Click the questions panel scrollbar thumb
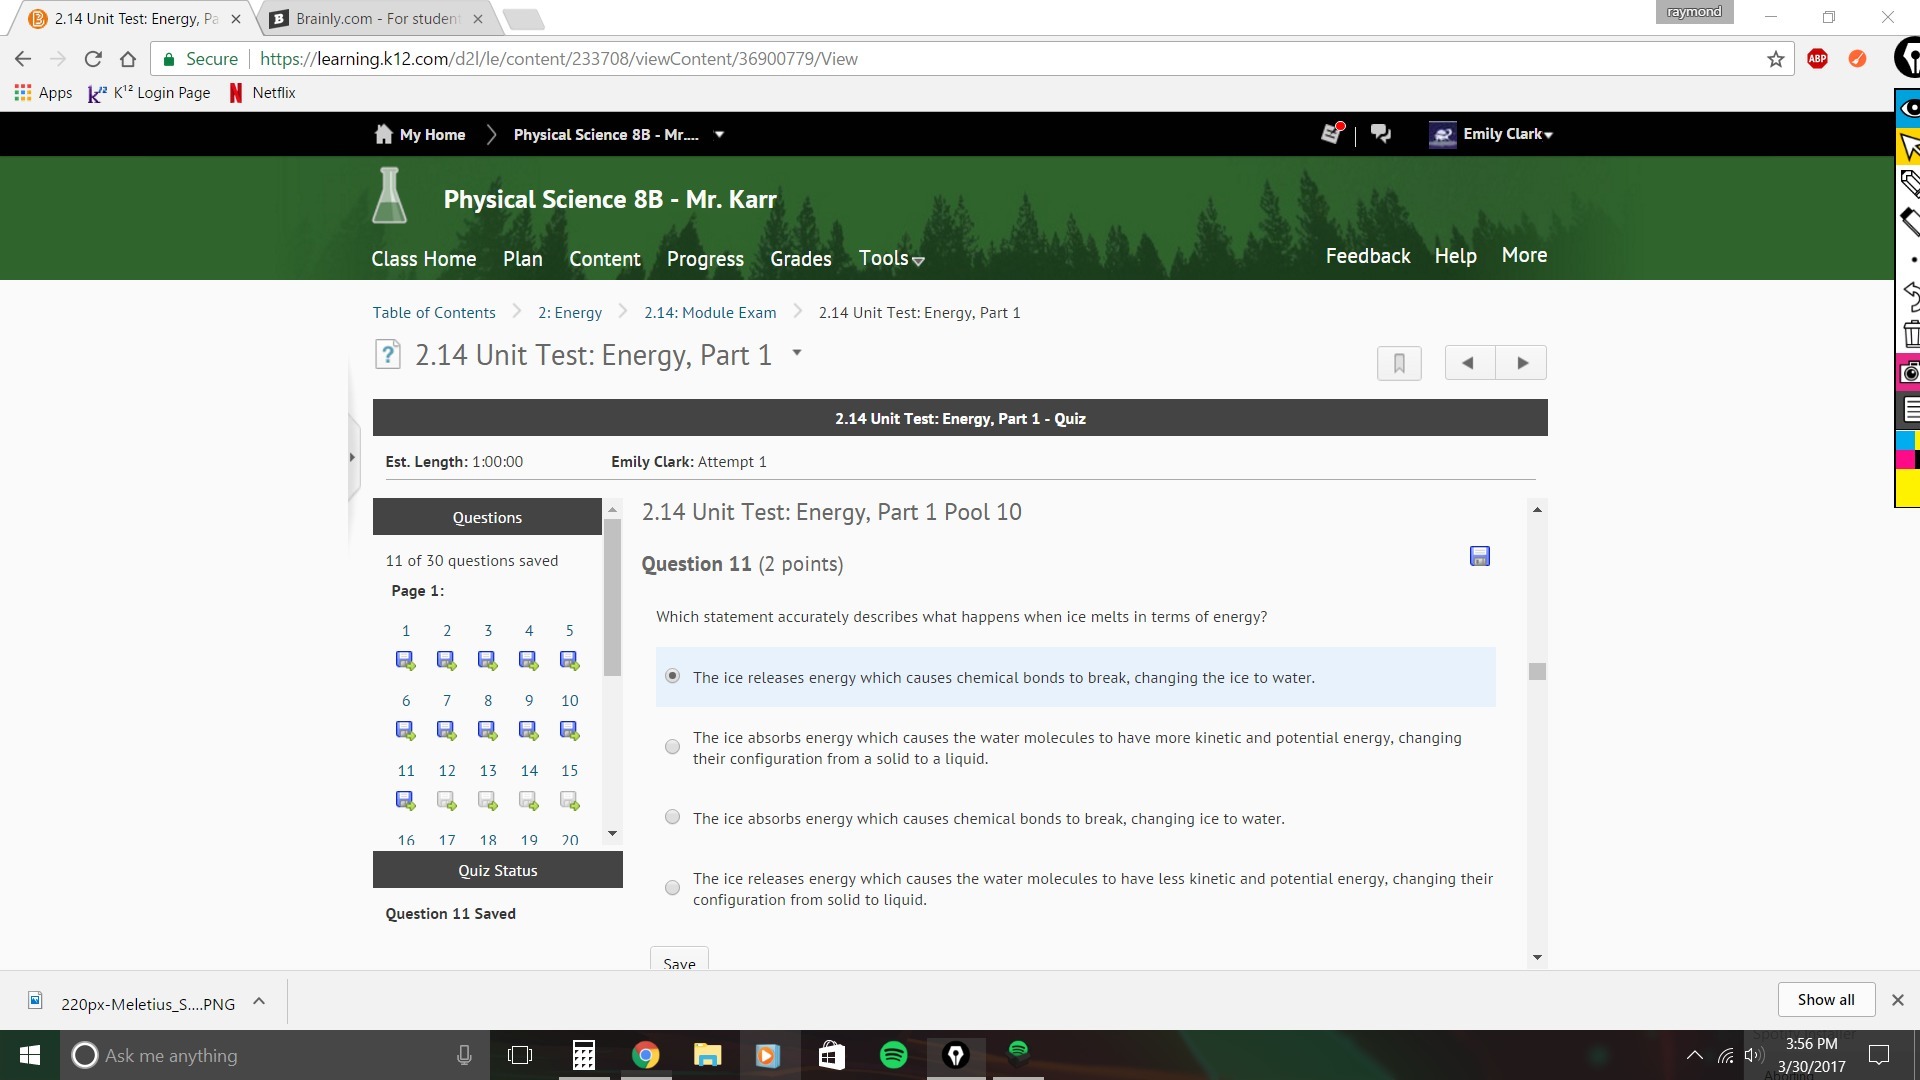The width and height of the screenshot is (1920, 1080). [612, 595]
